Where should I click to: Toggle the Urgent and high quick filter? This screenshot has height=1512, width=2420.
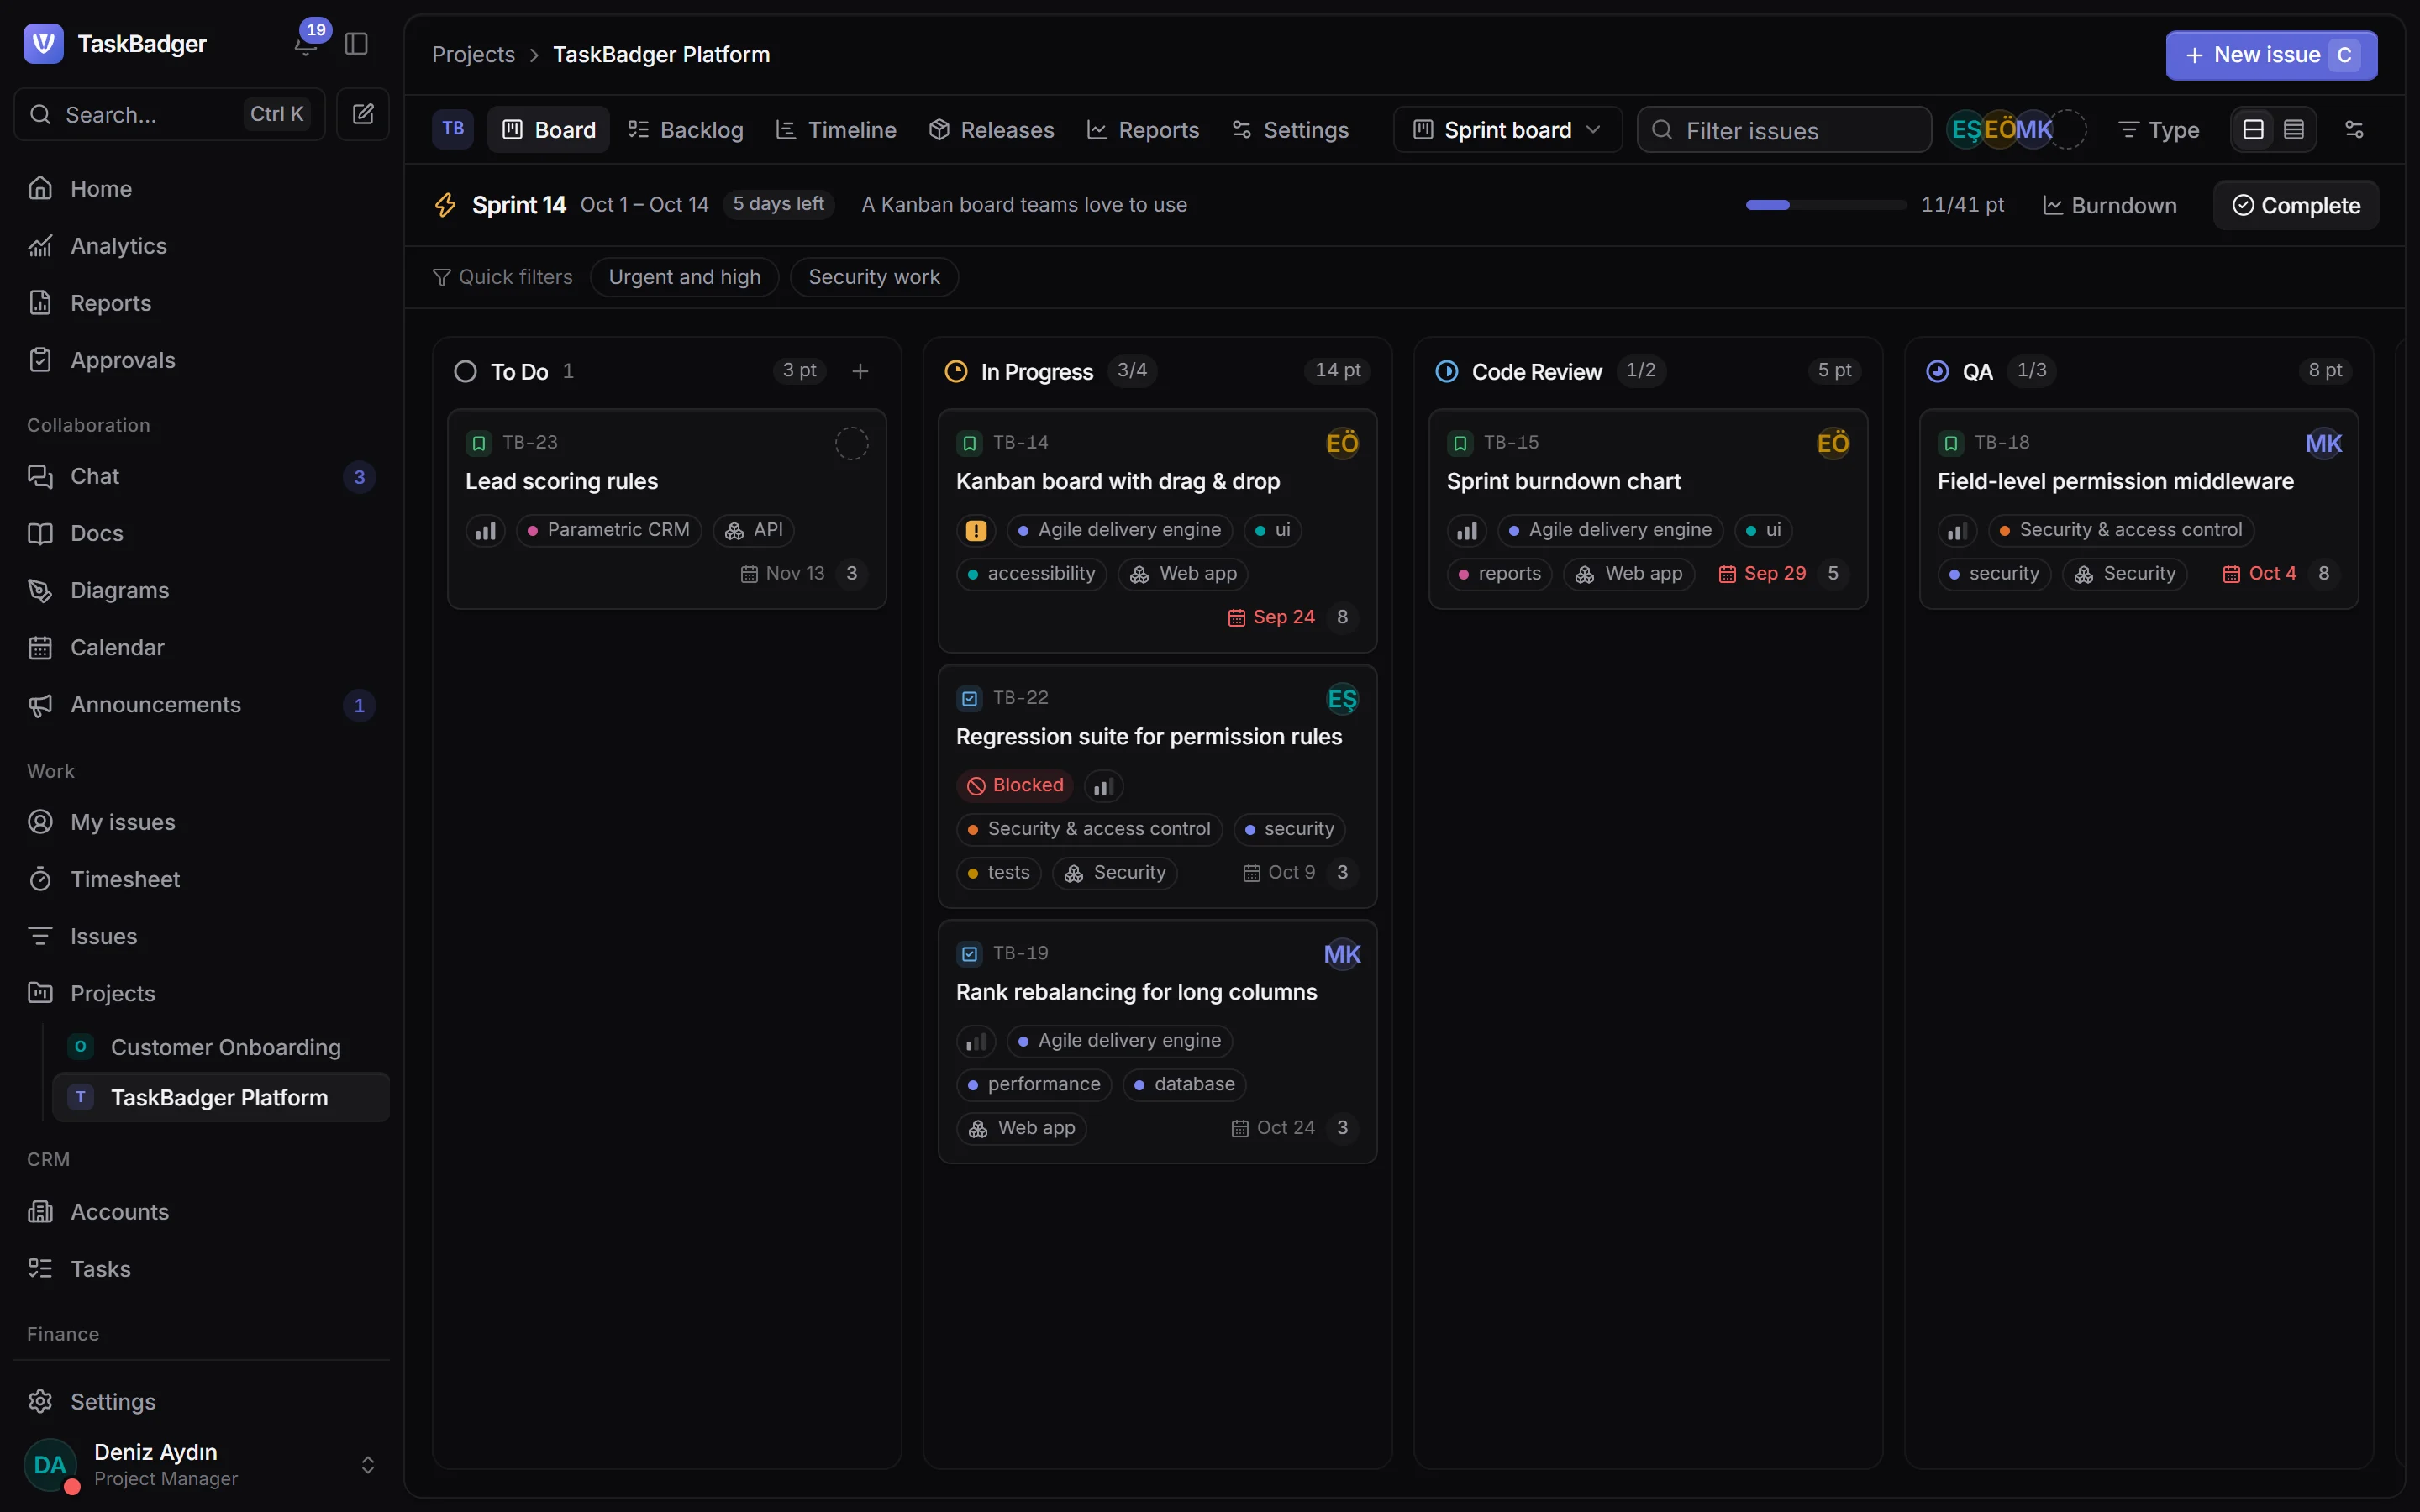(x=684, y=277)
